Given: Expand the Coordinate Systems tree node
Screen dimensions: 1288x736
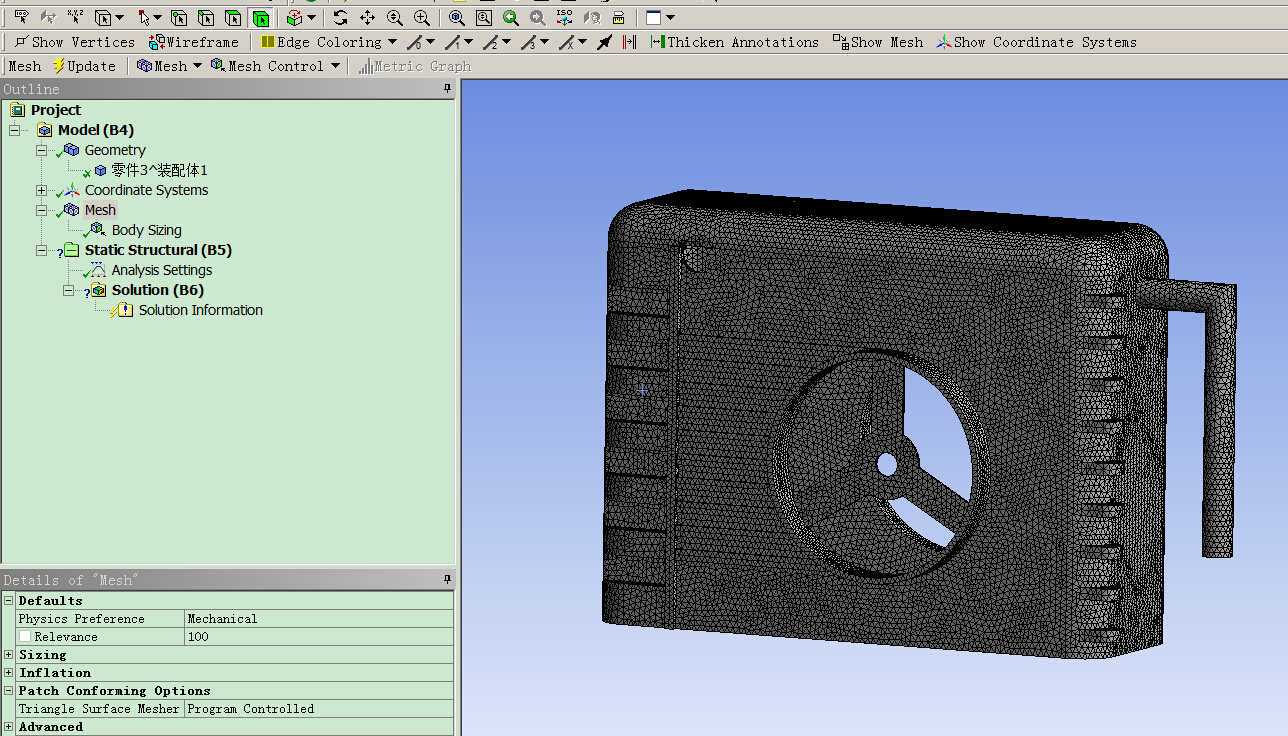Looking at the screenshot, I should tap(41, 190).
